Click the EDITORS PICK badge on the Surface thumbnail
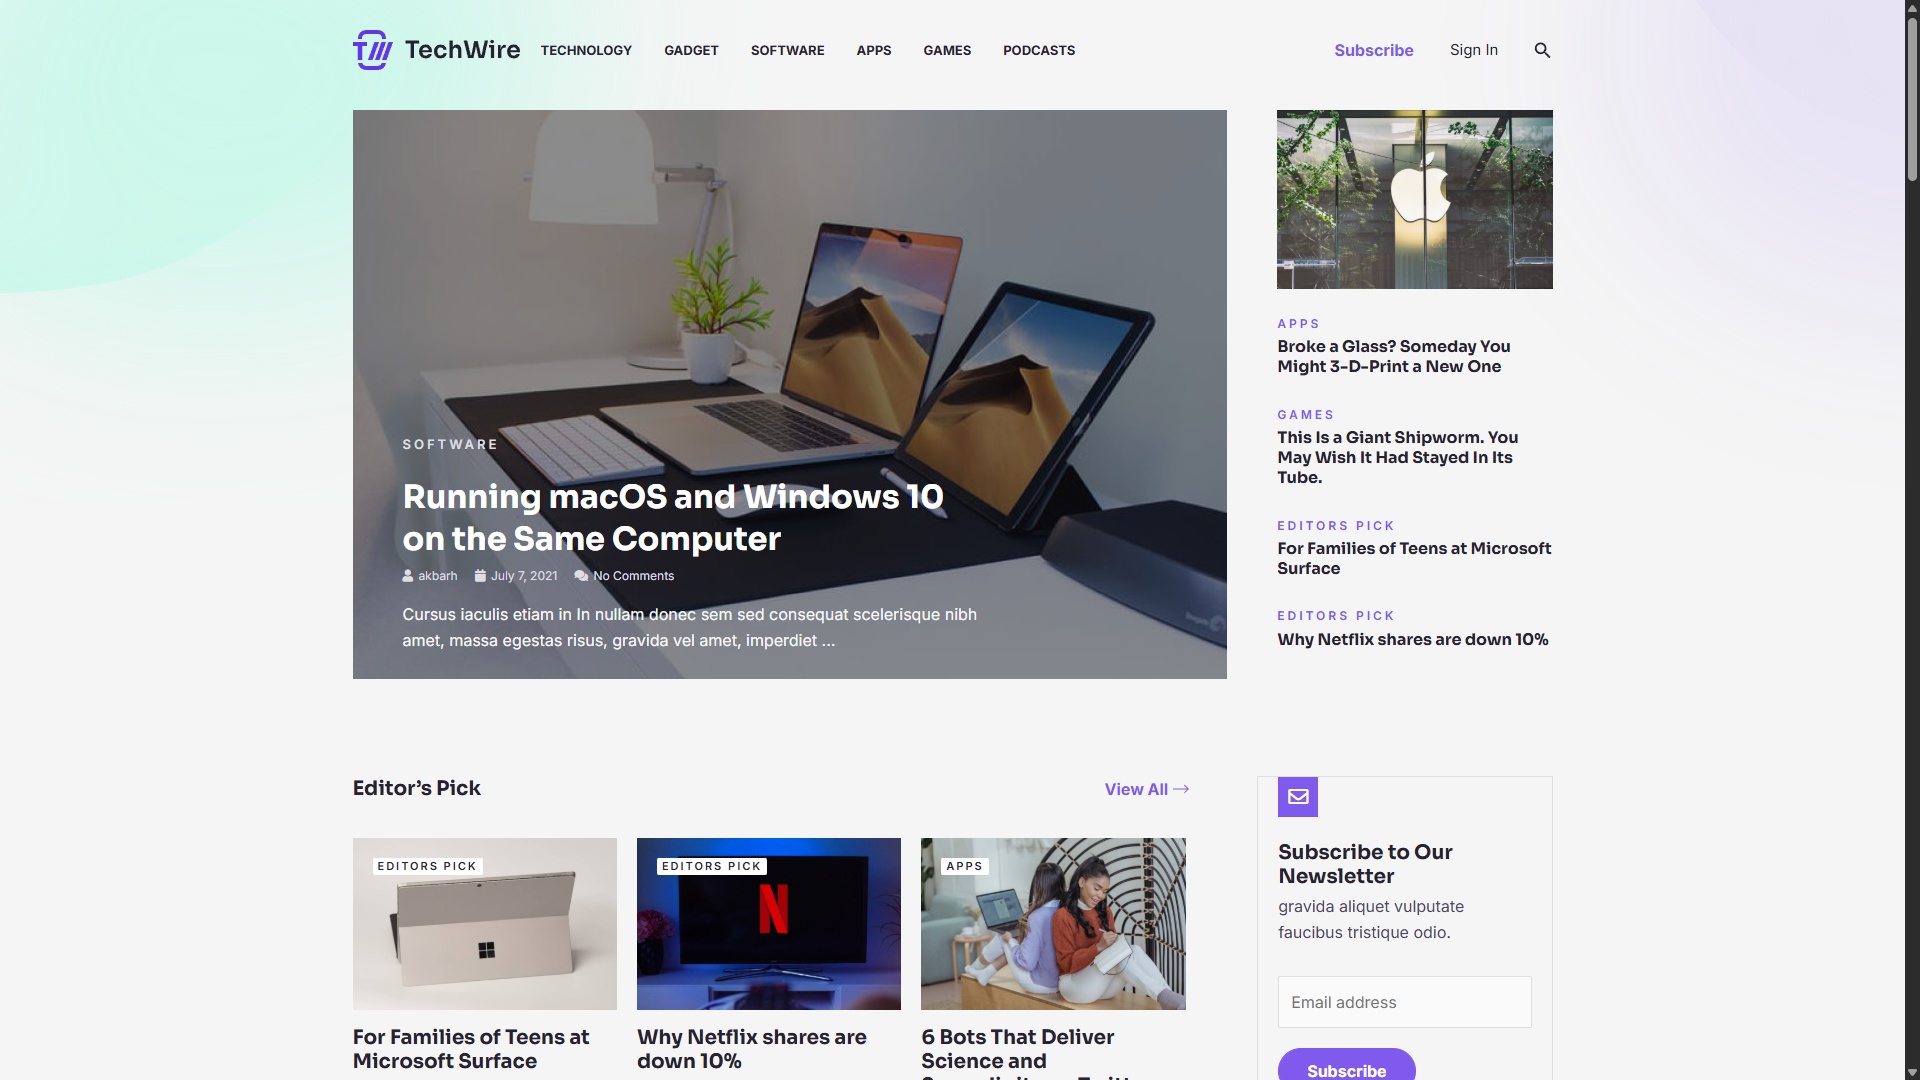The width and height of the screenshot is (1920, 1080). click(x=426, y=866)
